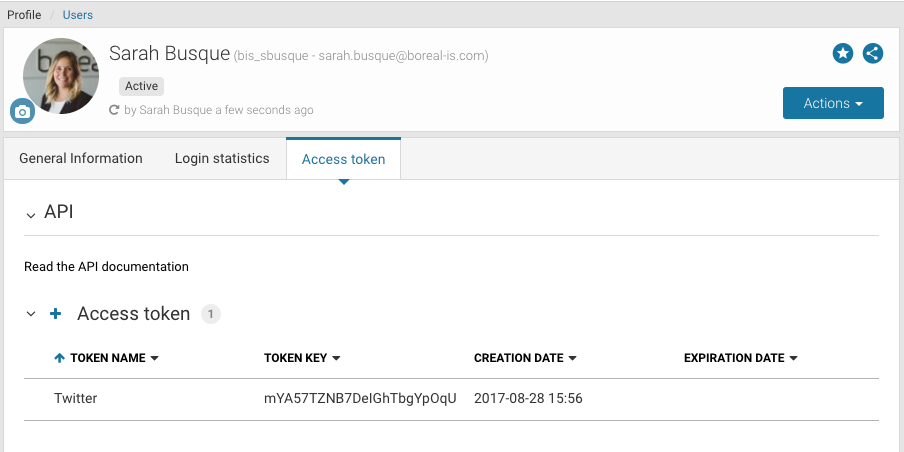Open the Token Name column dropdown

154,358
